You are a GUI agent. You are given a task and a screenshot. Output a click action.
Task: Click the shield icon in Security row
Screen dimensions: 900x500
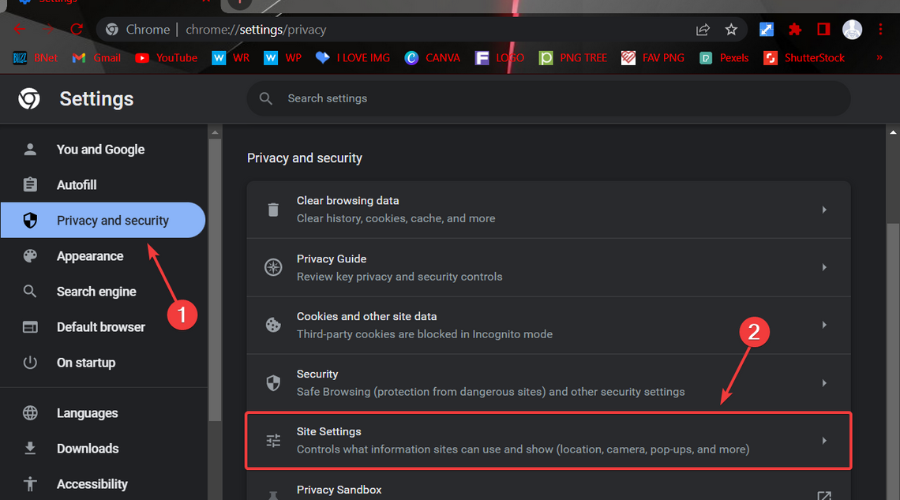click(273, 383)
